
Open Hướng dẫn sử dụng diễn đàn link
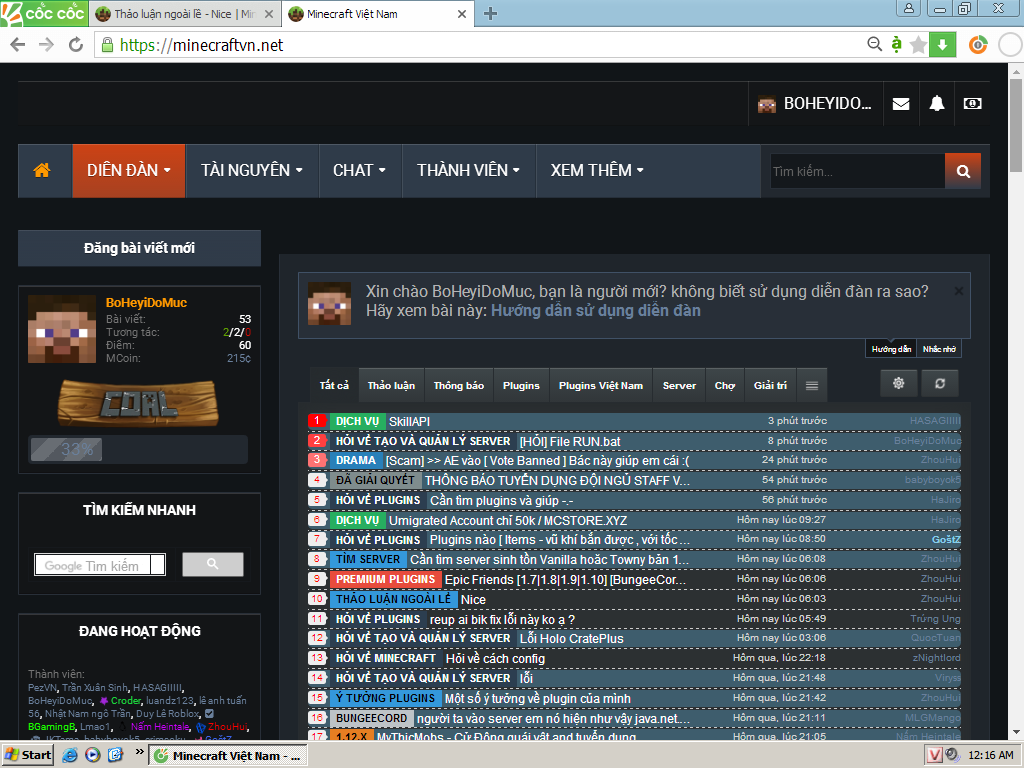[x=596, y=311]
